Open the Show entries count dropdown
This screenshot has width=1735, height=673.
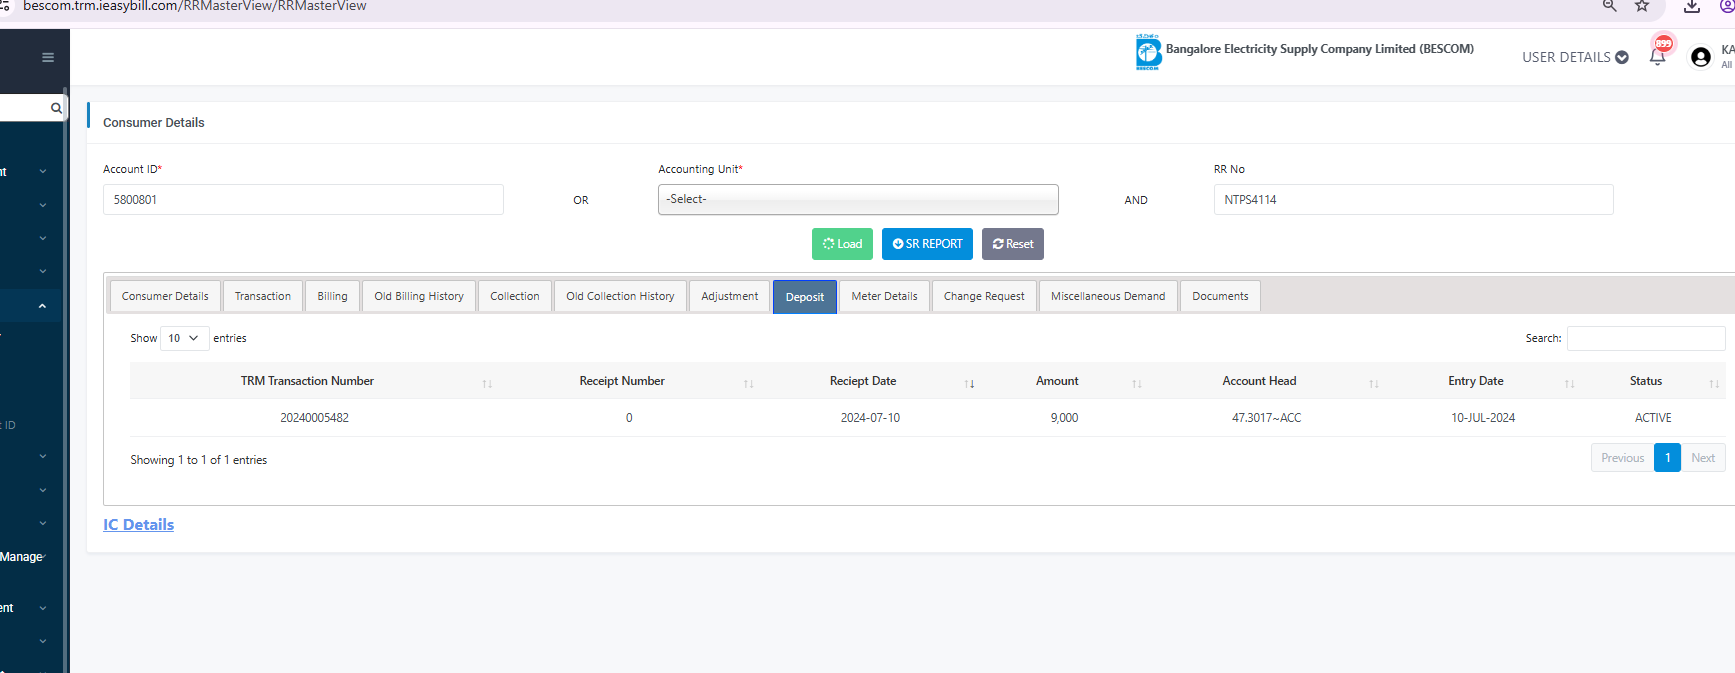[x=184, y=338]
